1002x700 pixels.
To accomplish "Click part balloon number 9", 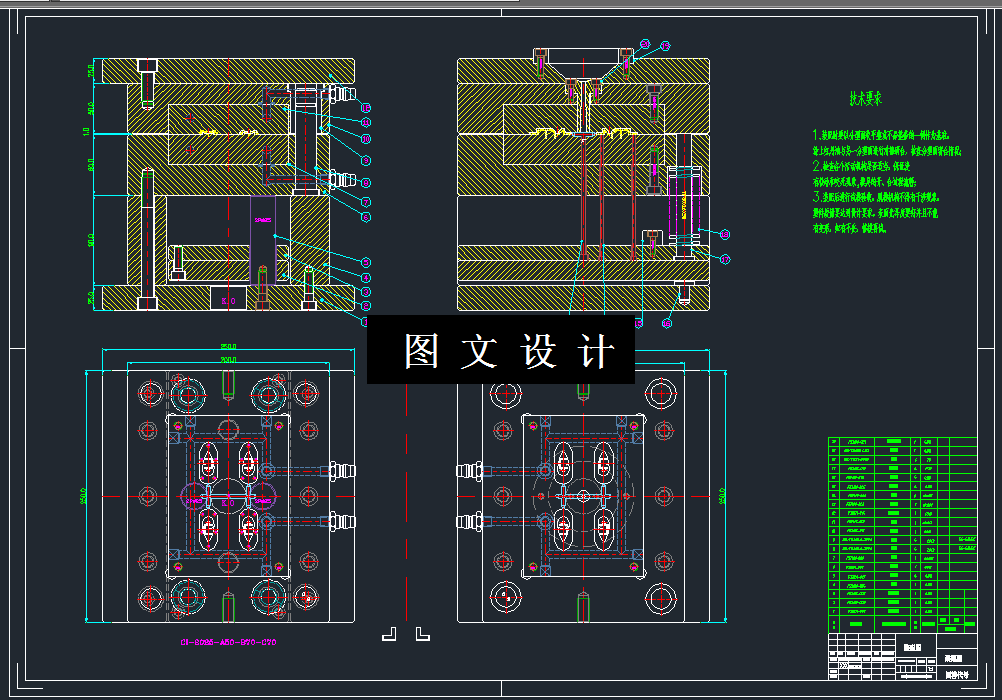I will [366, 160].
